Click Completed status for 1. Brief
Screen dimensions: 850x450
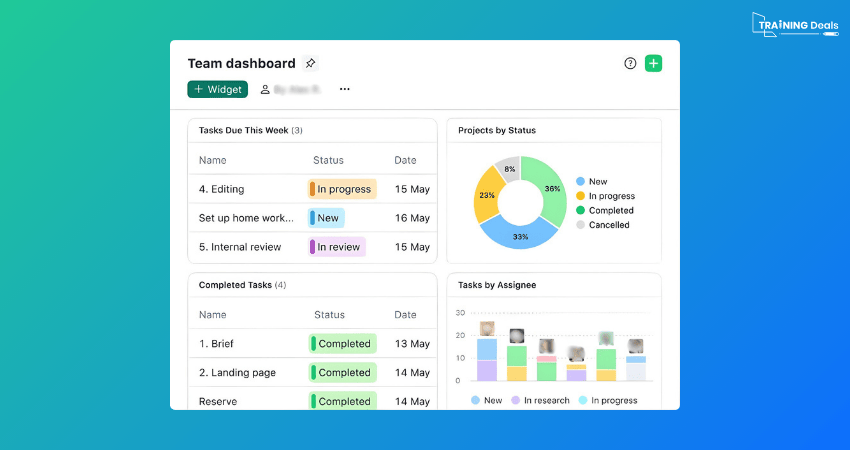click(x=343, y=344)
